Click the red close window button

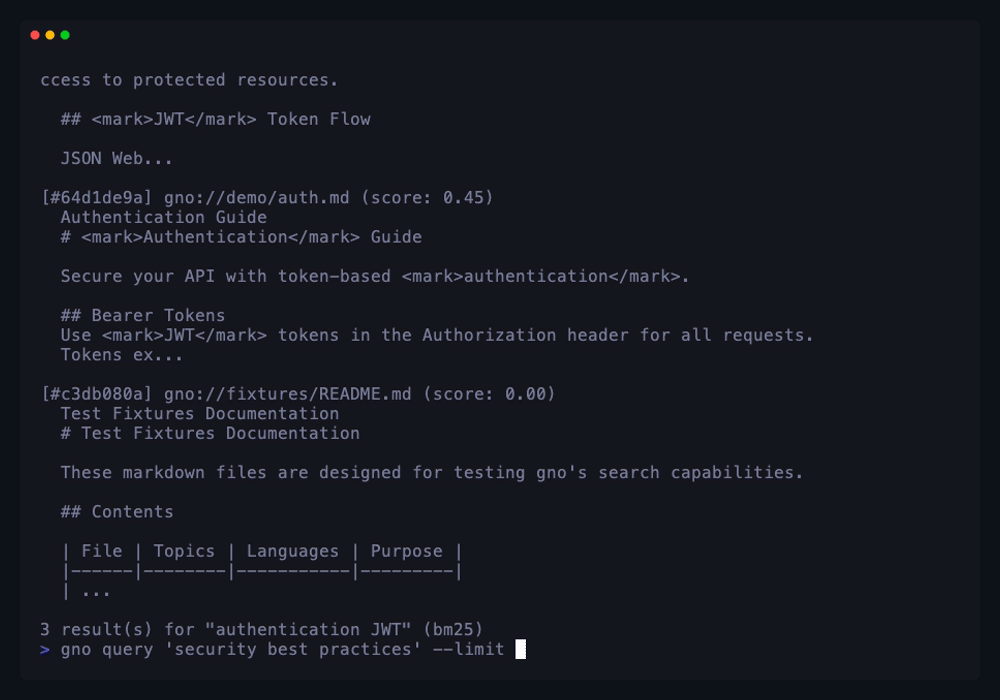pyautogui.click(x=35, y=35)
